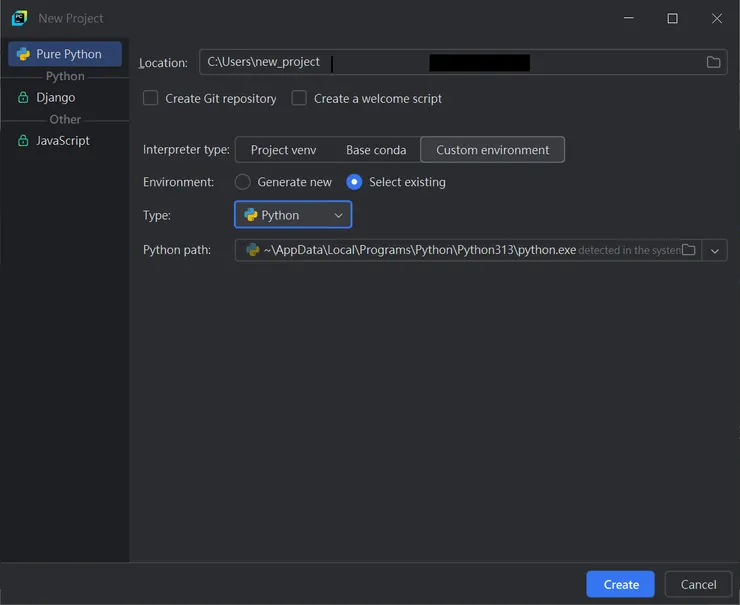Choose the Select existing radio option

[354, 182]
